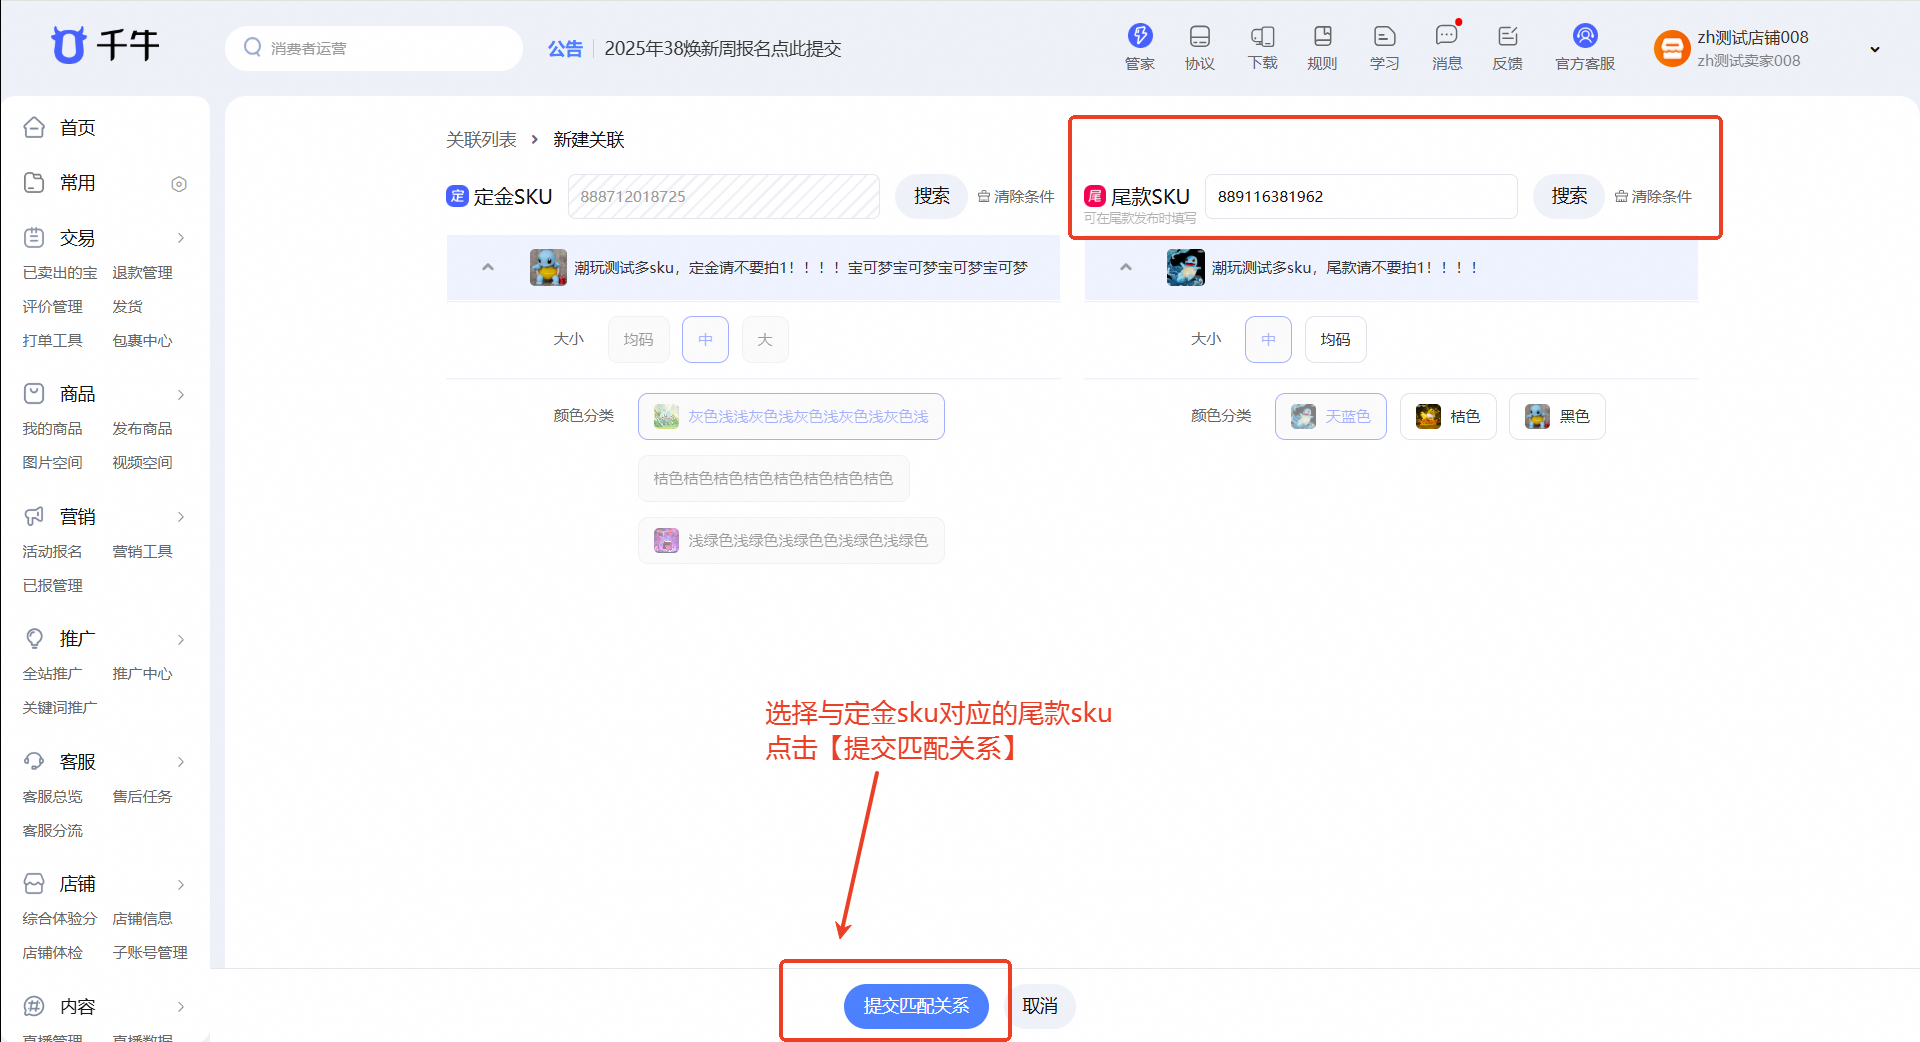This screenshot has width=1920, height=1042.
Task: Collapse the final-payment product SKU panel
Action: coord(1126,267)
